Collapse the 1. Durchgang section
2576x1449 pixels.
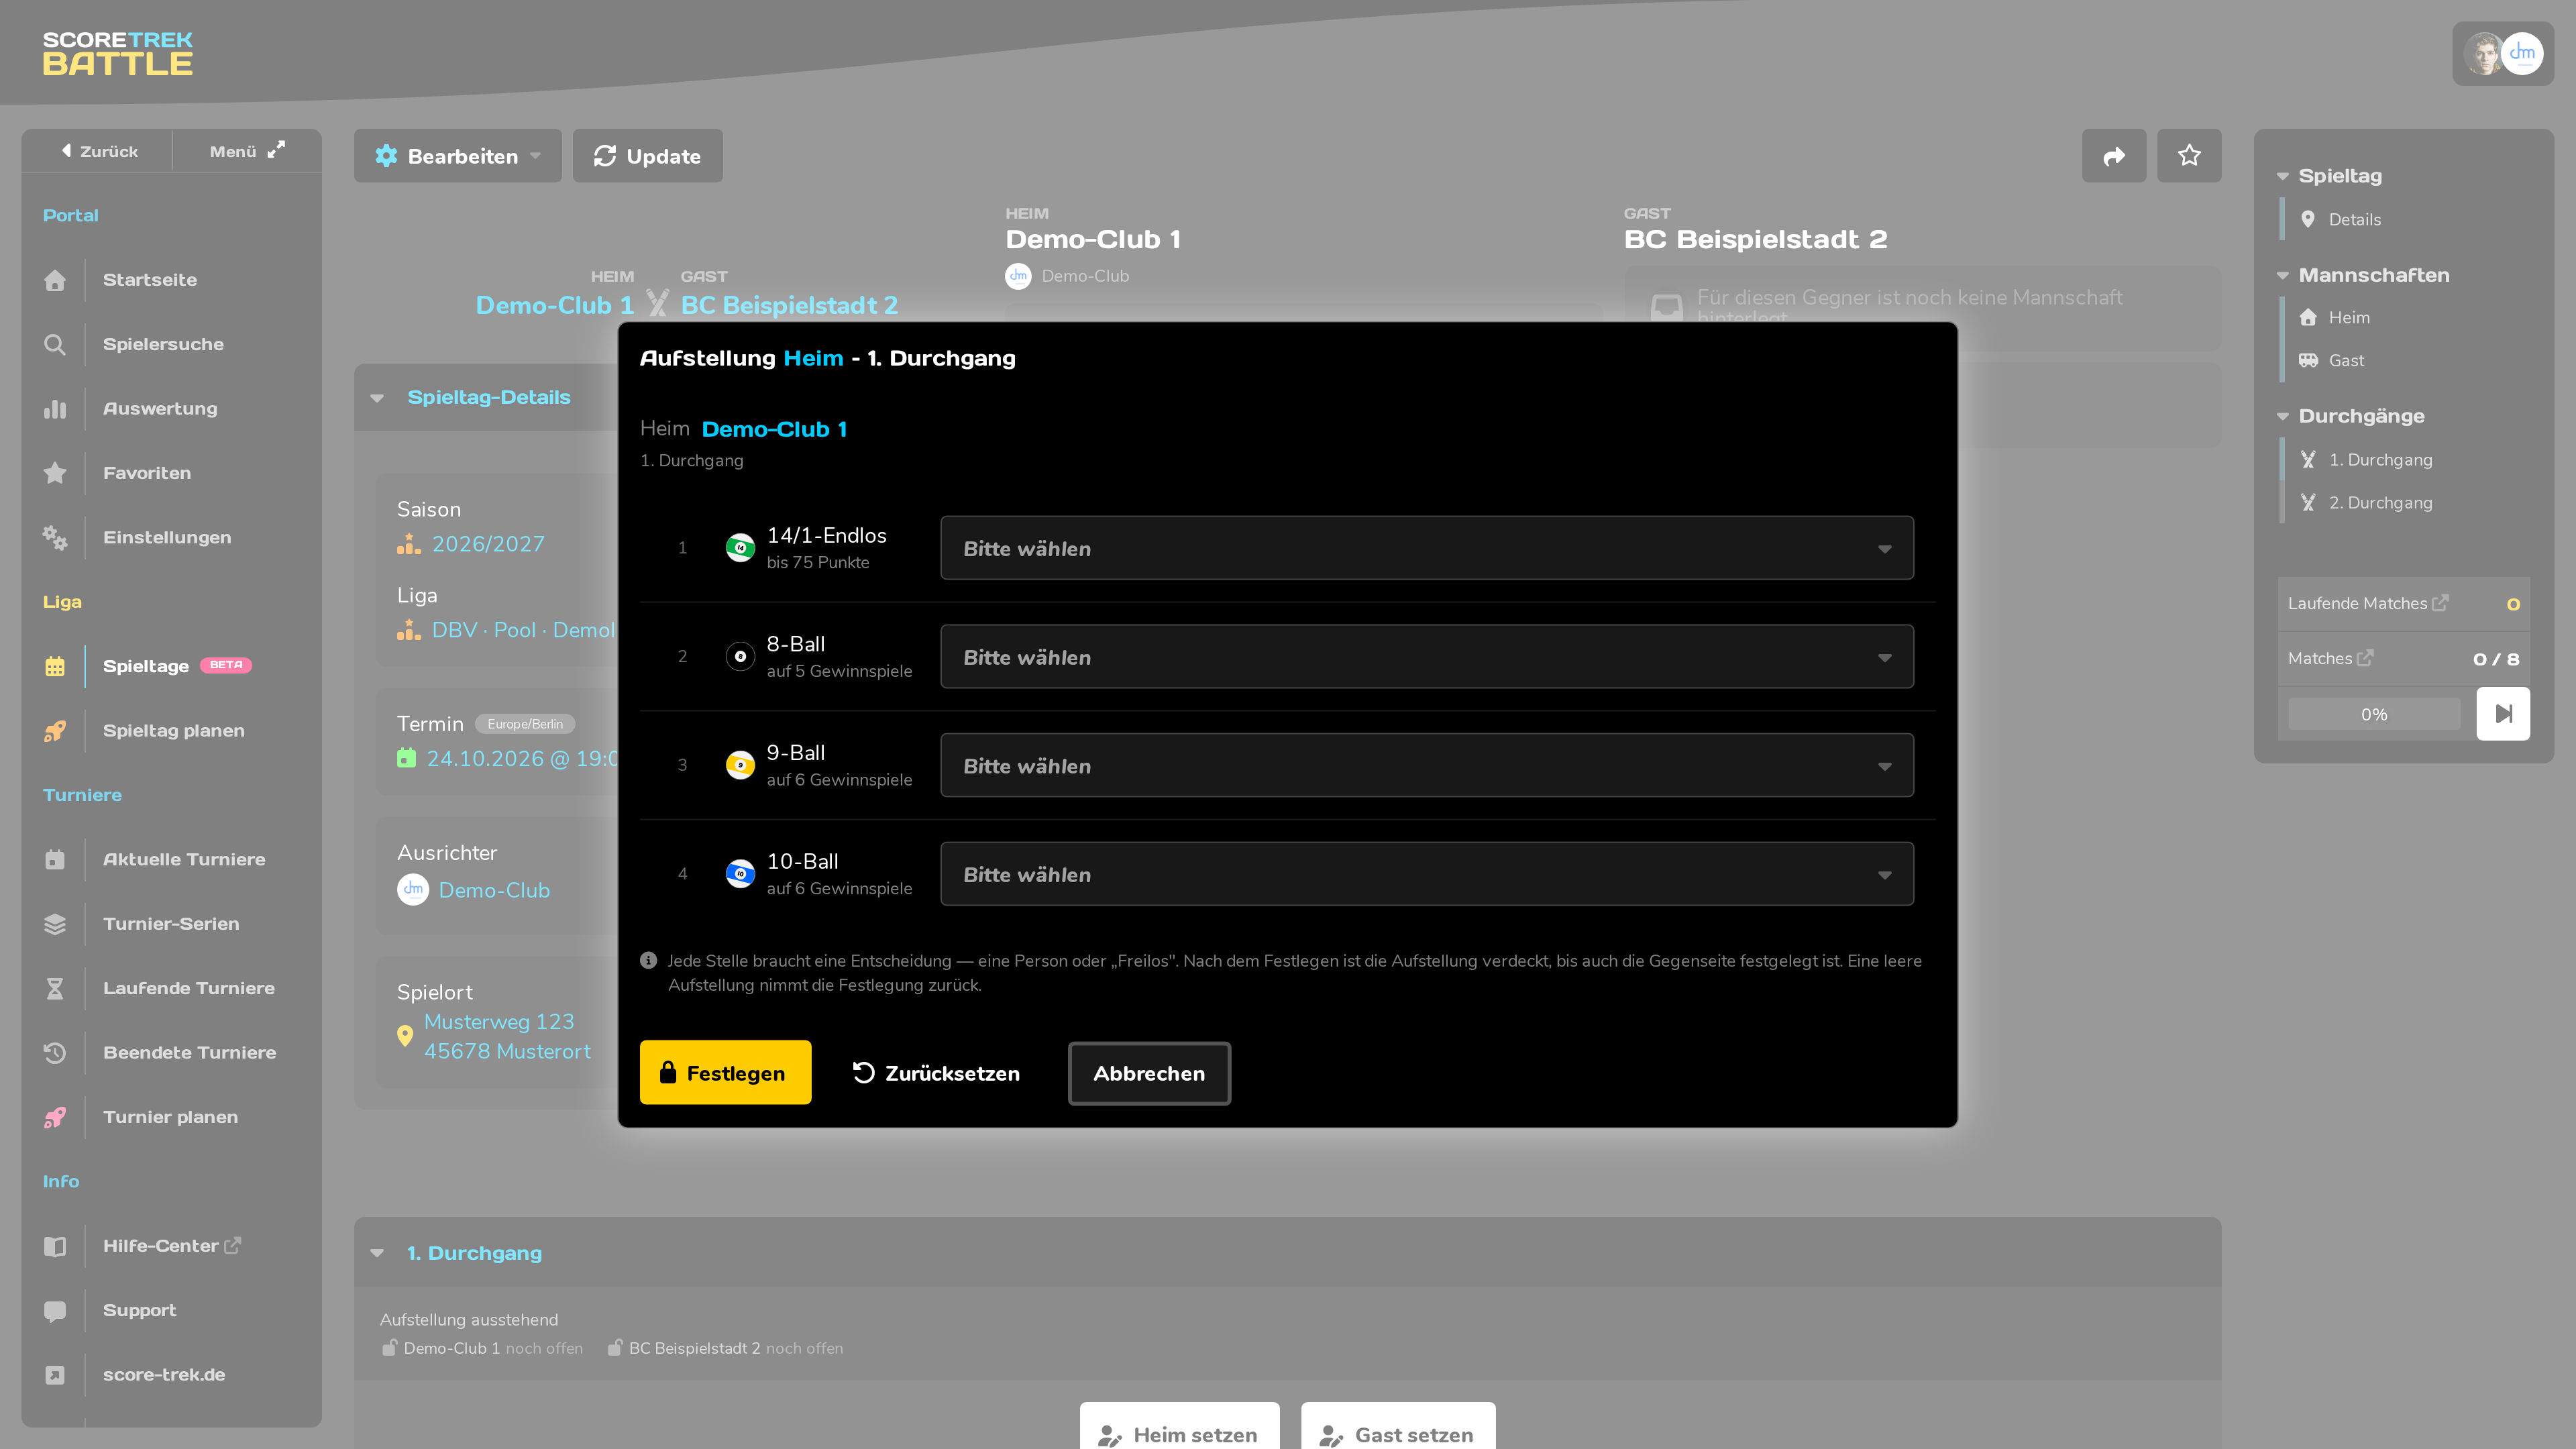tap(377, 1253)
